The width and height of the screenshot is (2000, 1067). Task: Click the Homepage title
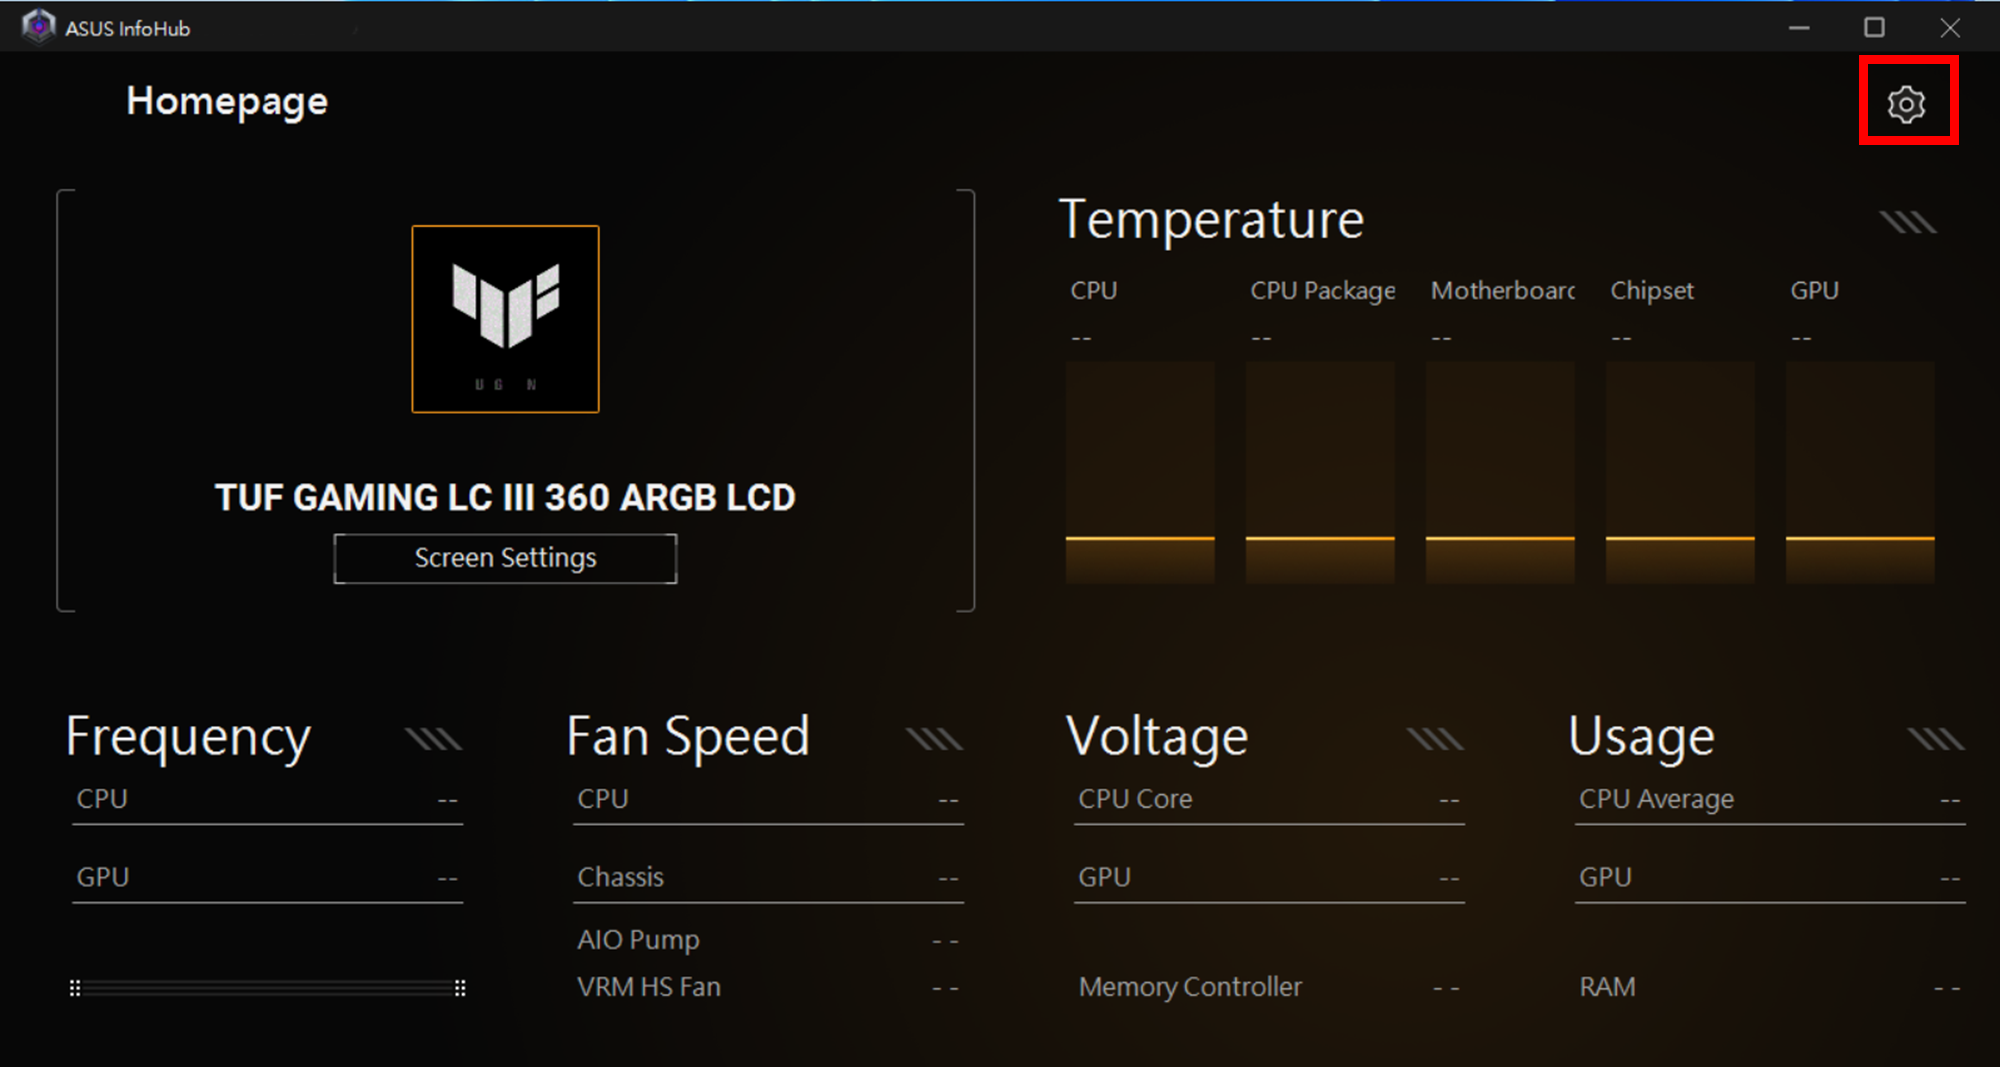227,102
